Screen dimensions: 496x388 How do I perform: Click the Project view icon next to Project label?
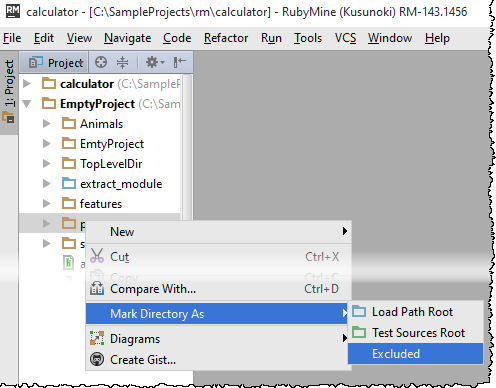(x=36, y=62)
